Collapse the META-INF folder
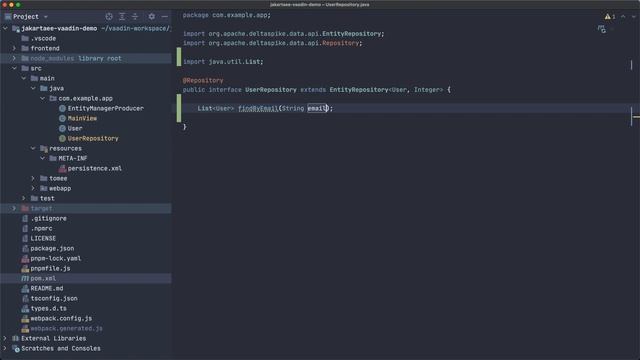640x360 pixels. click(x=42, y=158)
